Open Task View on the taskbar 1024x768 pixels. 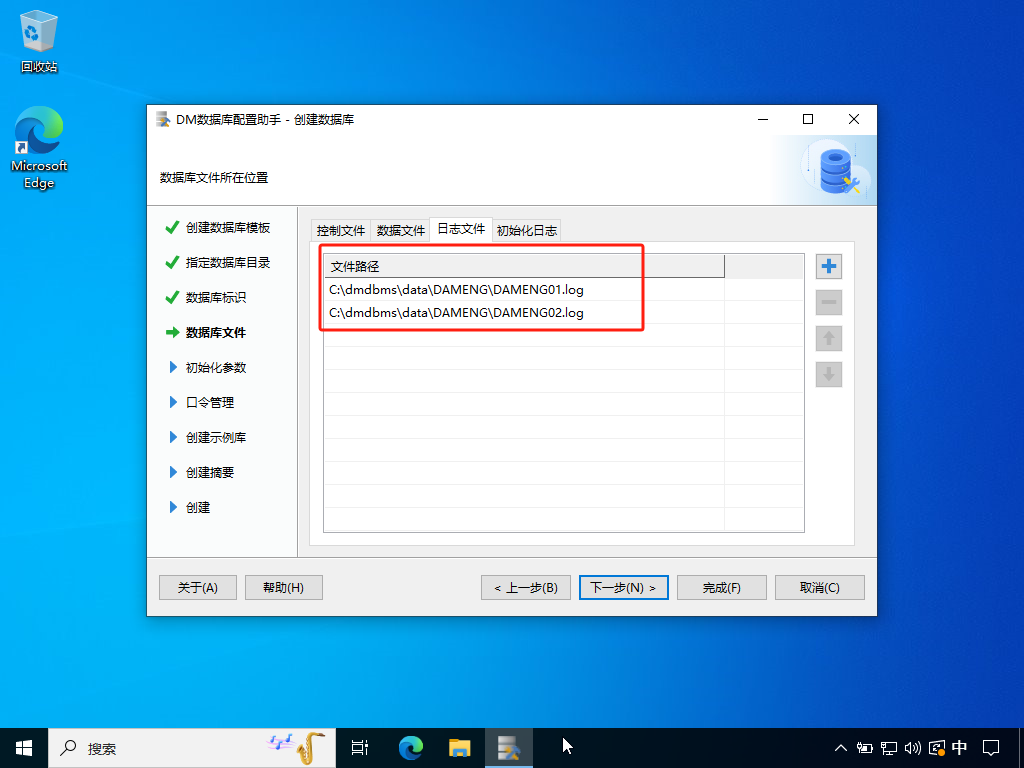pos(360,748)
